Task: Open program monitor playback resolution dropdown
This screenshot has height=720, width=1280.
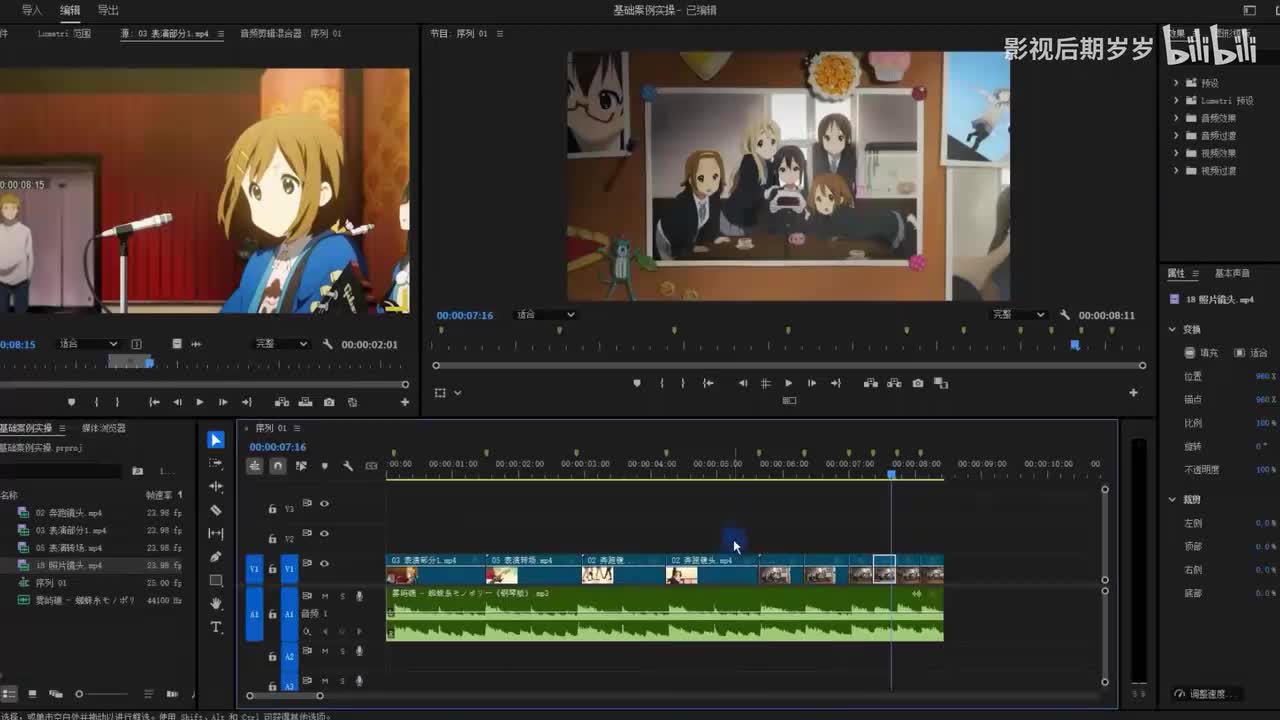Action: (1018, 315)
